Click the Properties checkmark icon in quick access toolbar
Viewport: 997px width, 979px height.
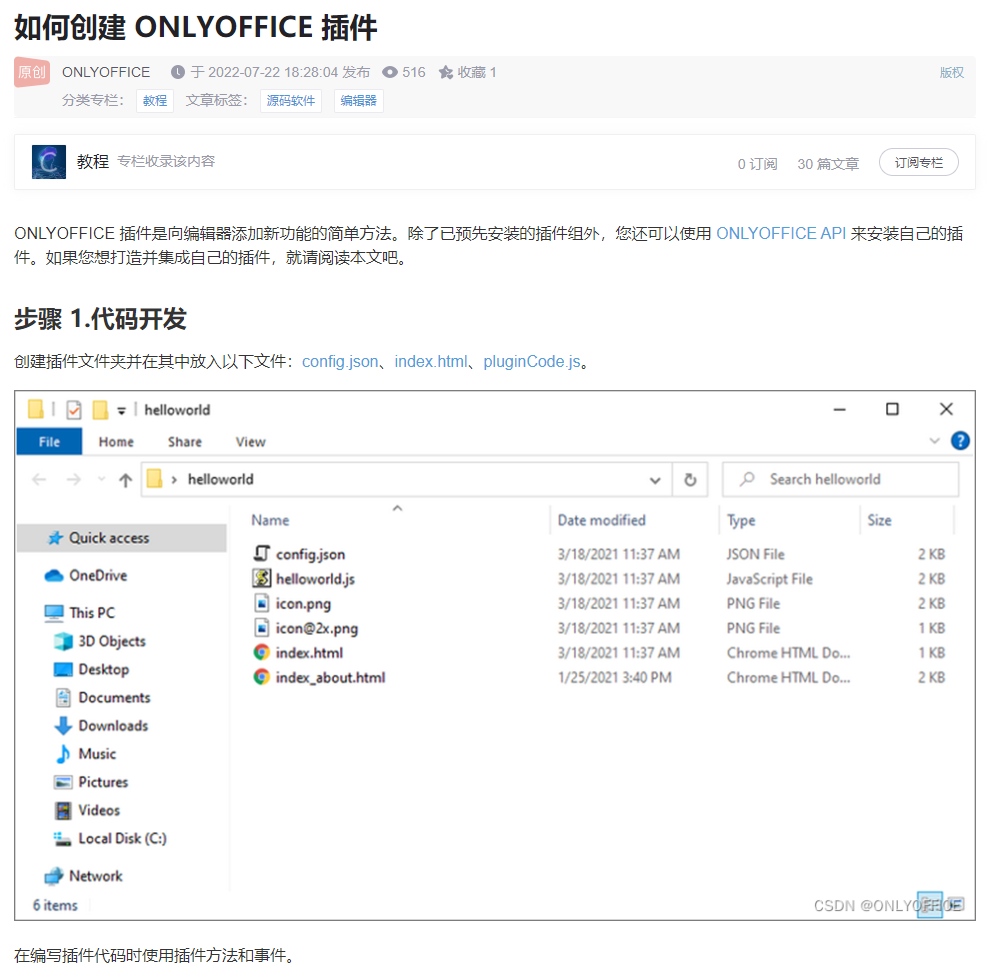(x=74, y=410)
